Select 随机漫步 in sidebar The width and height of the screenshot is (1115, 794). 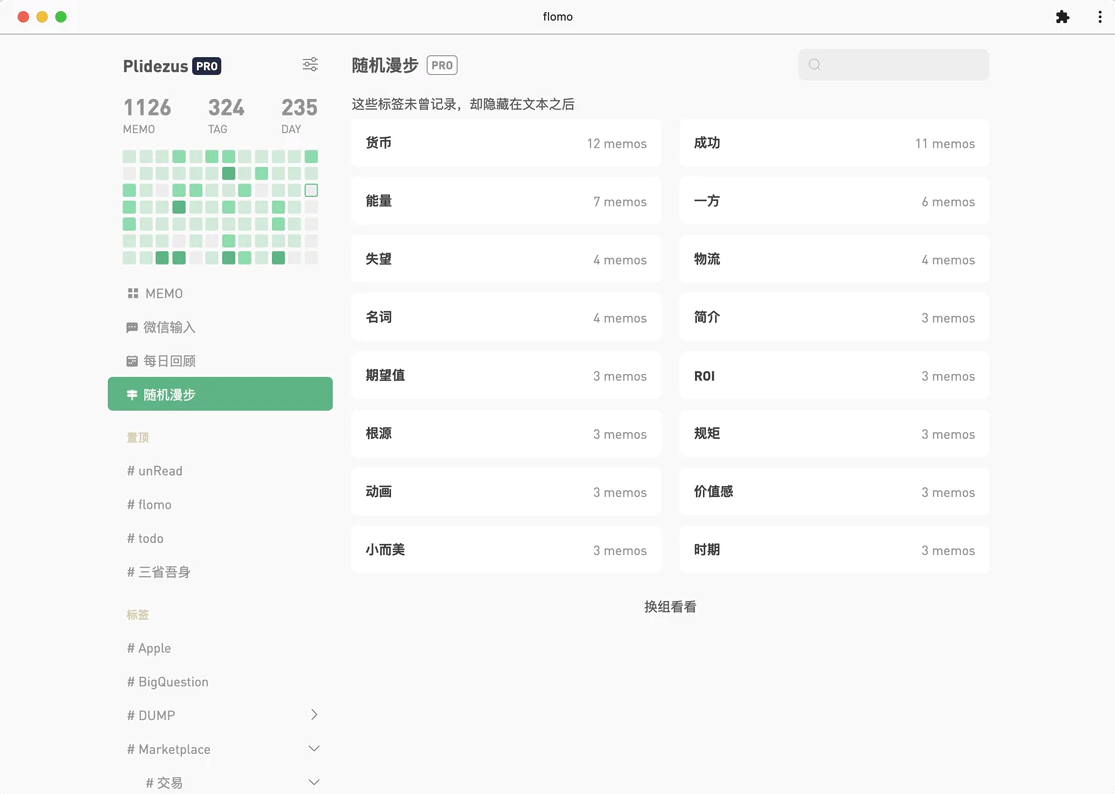(220, 394)
